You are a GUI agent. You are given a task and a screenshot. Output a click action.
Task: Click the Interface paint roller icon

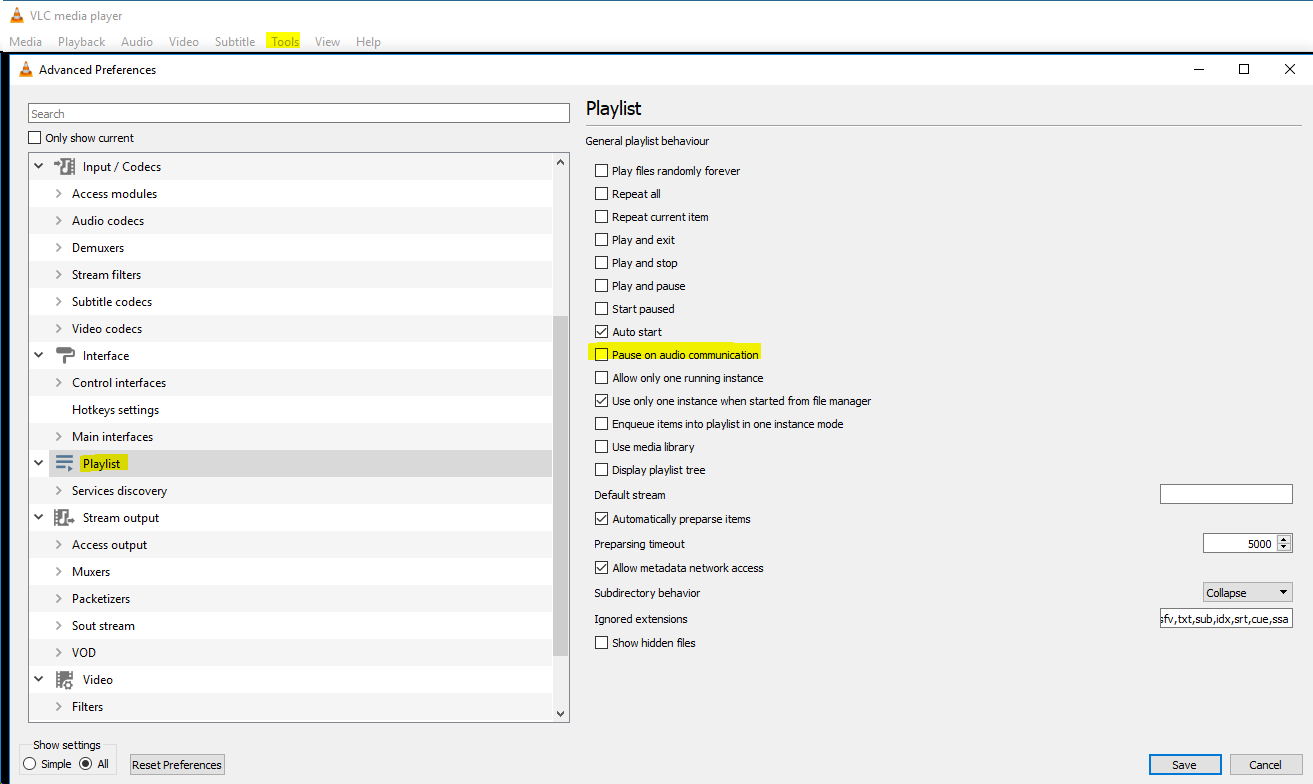pyautogui.click(x=64, y=356)
